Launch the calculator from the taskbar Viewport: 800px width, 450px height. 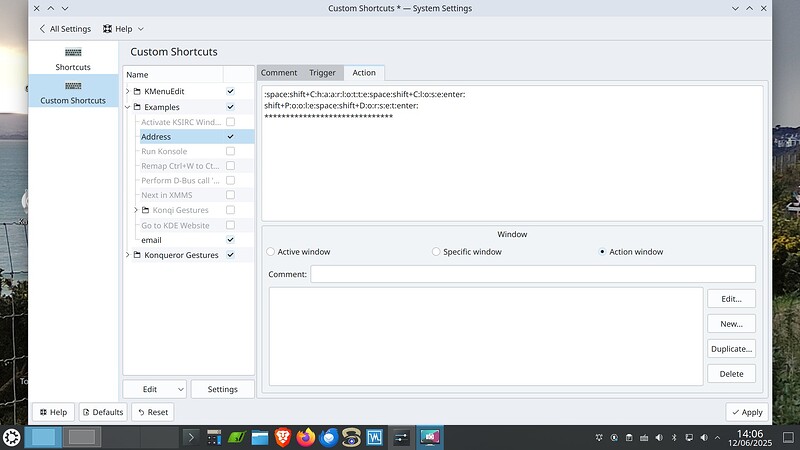214,437
